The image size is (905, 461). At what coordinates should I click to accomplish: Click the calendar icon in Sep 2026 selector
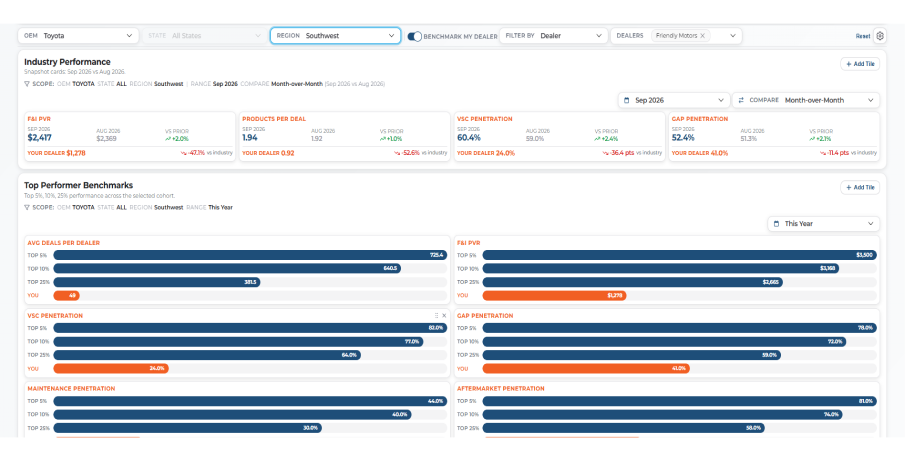[627, 100]
